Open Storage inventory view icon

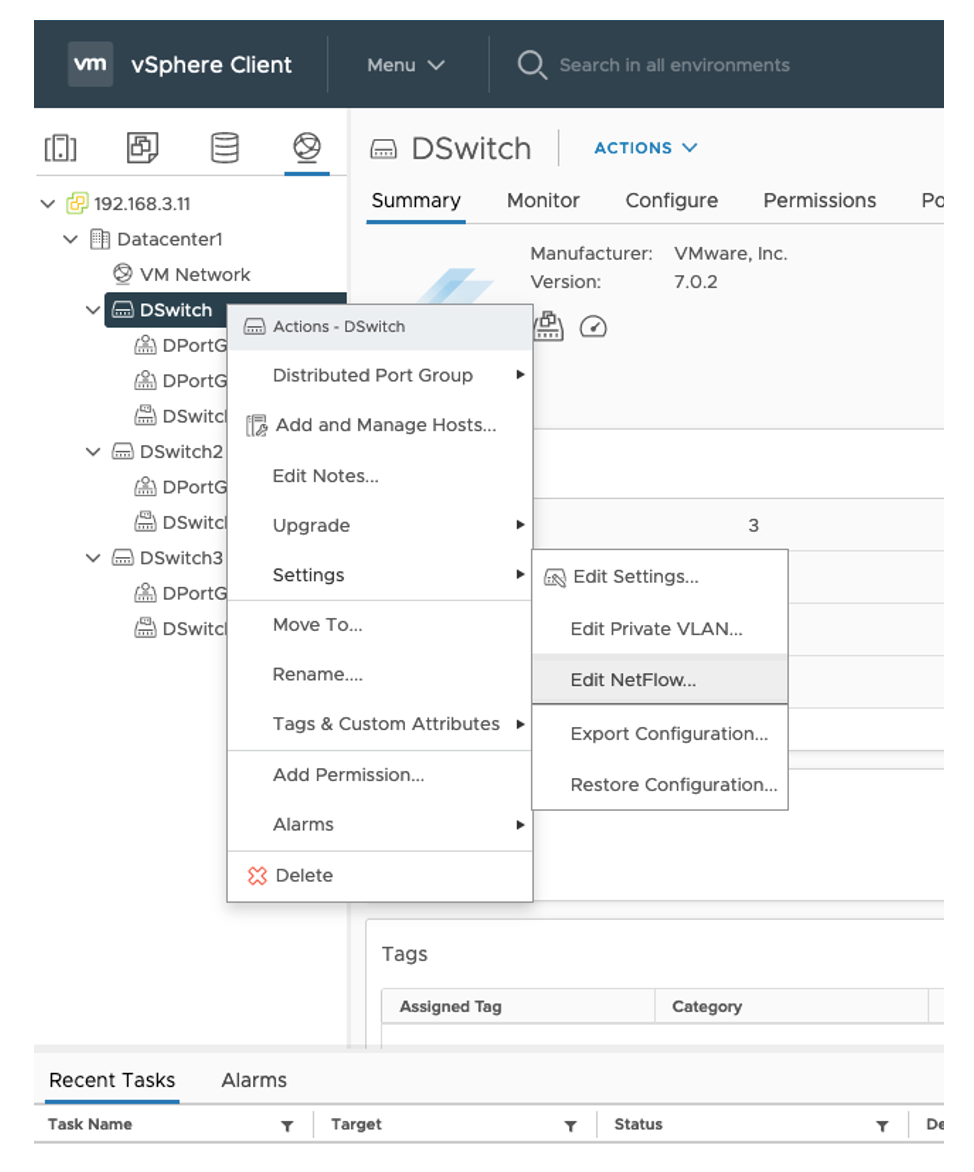[224, 148]
